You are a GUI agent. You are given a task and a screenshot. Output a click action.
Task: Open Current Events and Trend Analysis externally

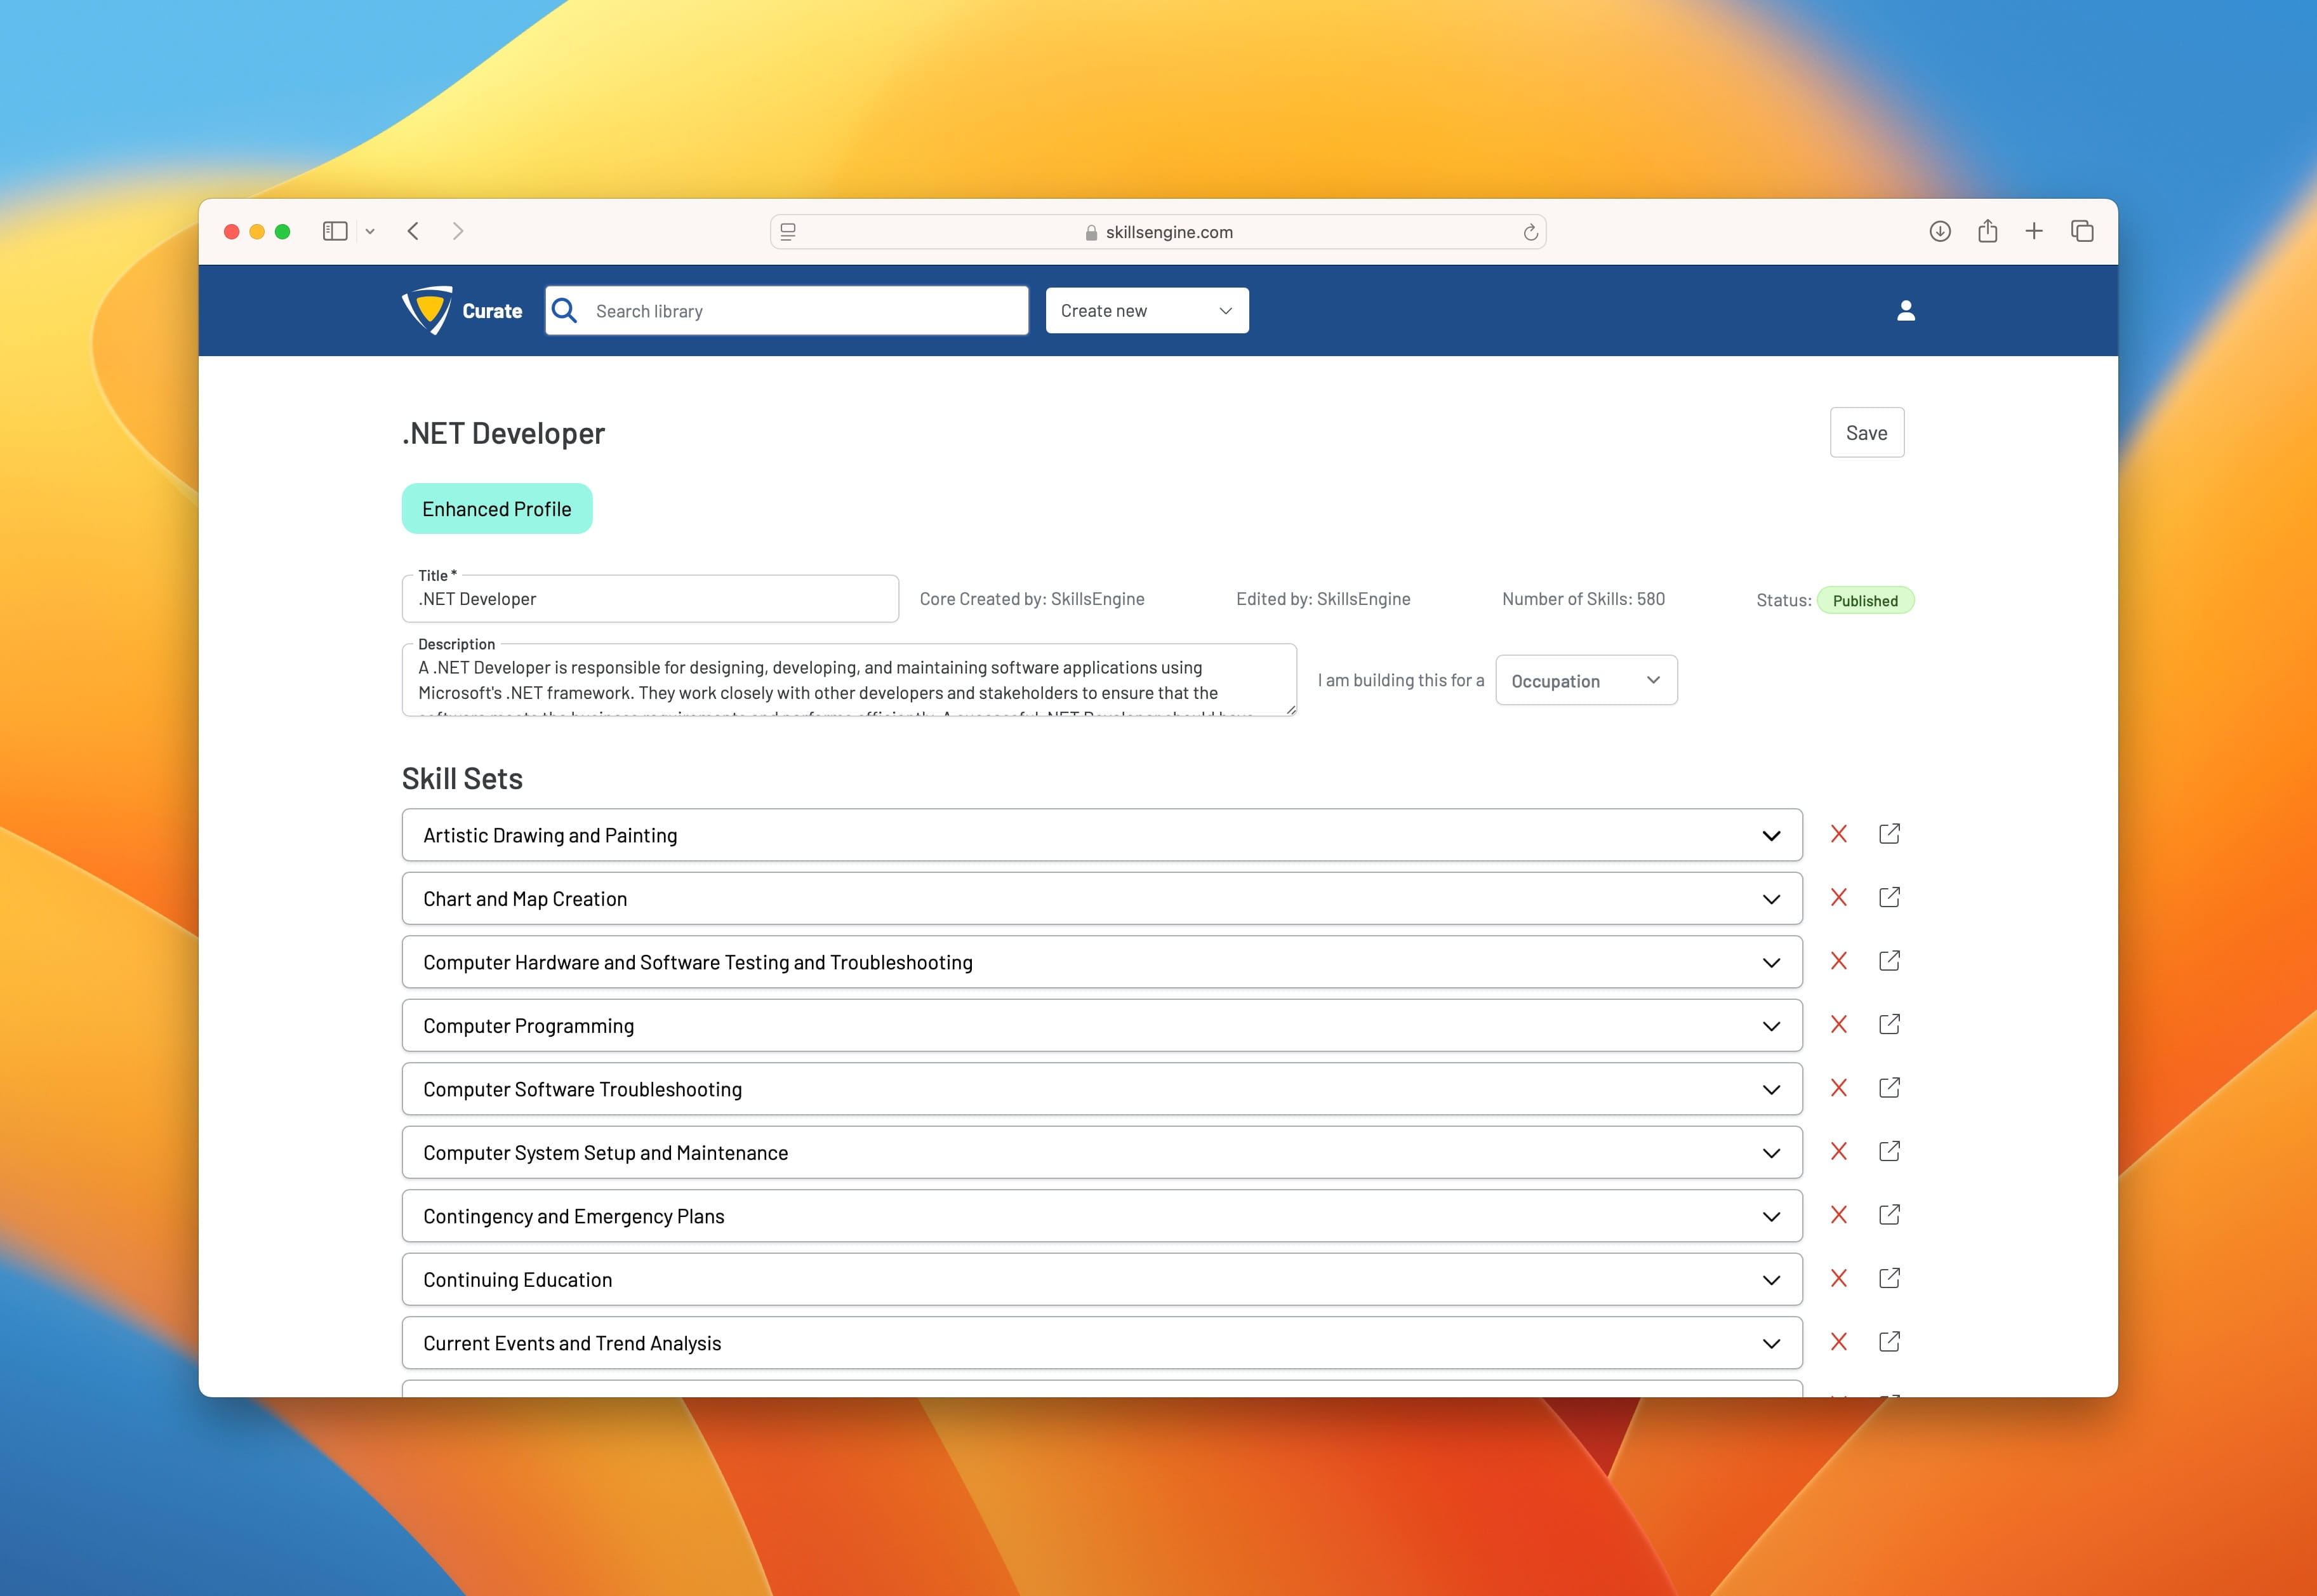tap(1888, 1342)
